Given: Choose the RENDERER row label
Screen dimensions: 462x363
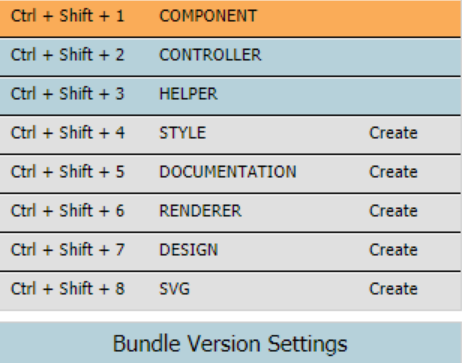Looking at the screenshot, I should pos(200,211).
